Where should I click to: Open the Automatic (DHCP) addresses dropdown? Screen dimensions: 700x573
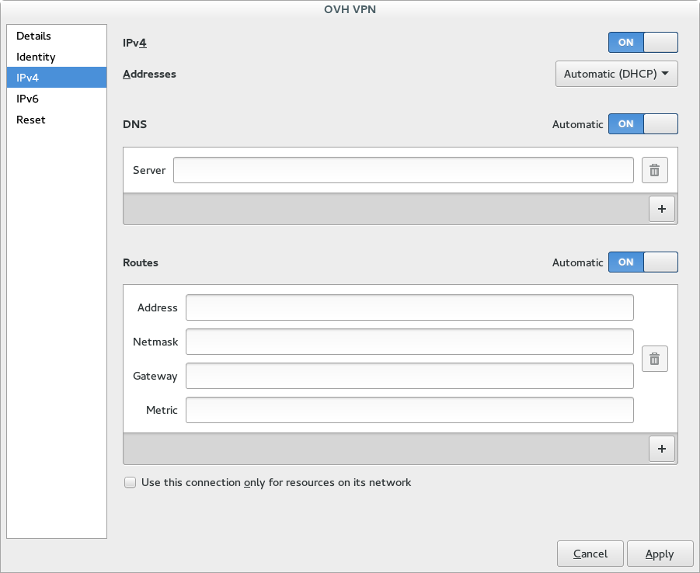(x=616, y=74)
